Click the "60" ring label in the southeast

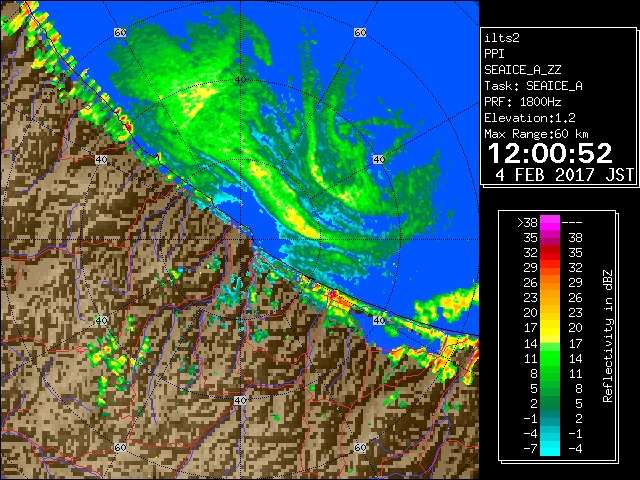(360, 447)
